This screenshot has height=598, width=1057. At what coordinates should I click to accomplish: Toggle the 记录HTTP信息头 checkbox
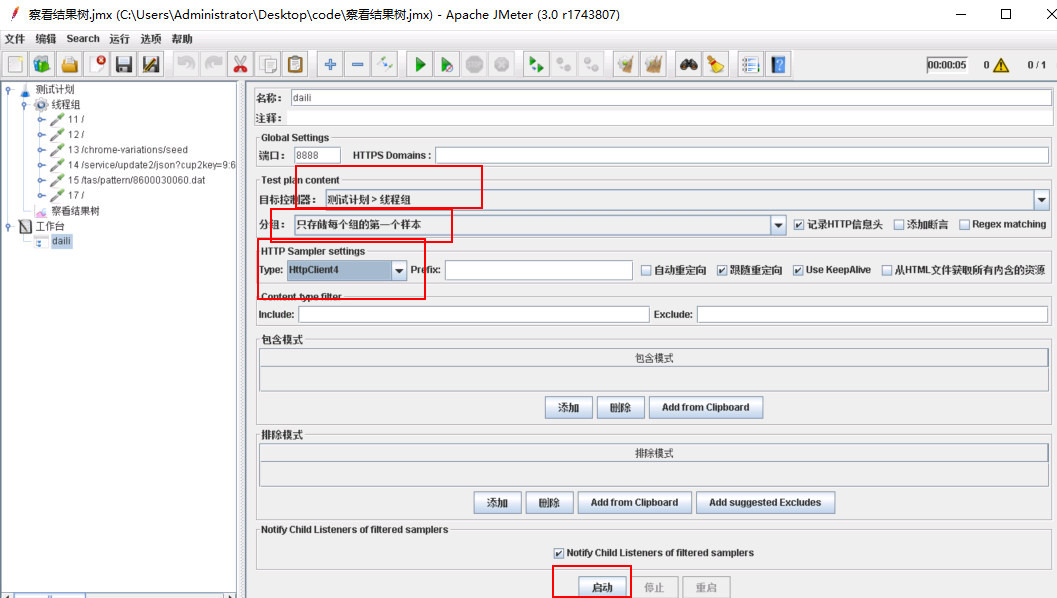point(799,225)
